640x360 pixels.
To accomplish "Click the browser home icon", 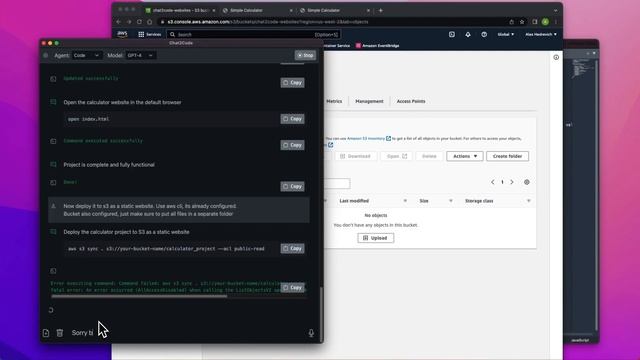I will click(x=150, y=22).
